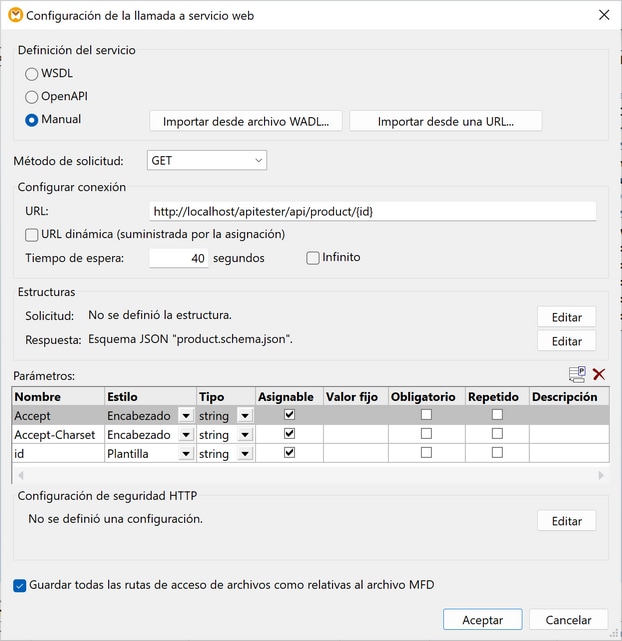The width and height of the screenshot is (622, 641).
Task: Open Tipo dropdown for Accept-Charset row
Action: pyautogui.click(x=245, y=435)
